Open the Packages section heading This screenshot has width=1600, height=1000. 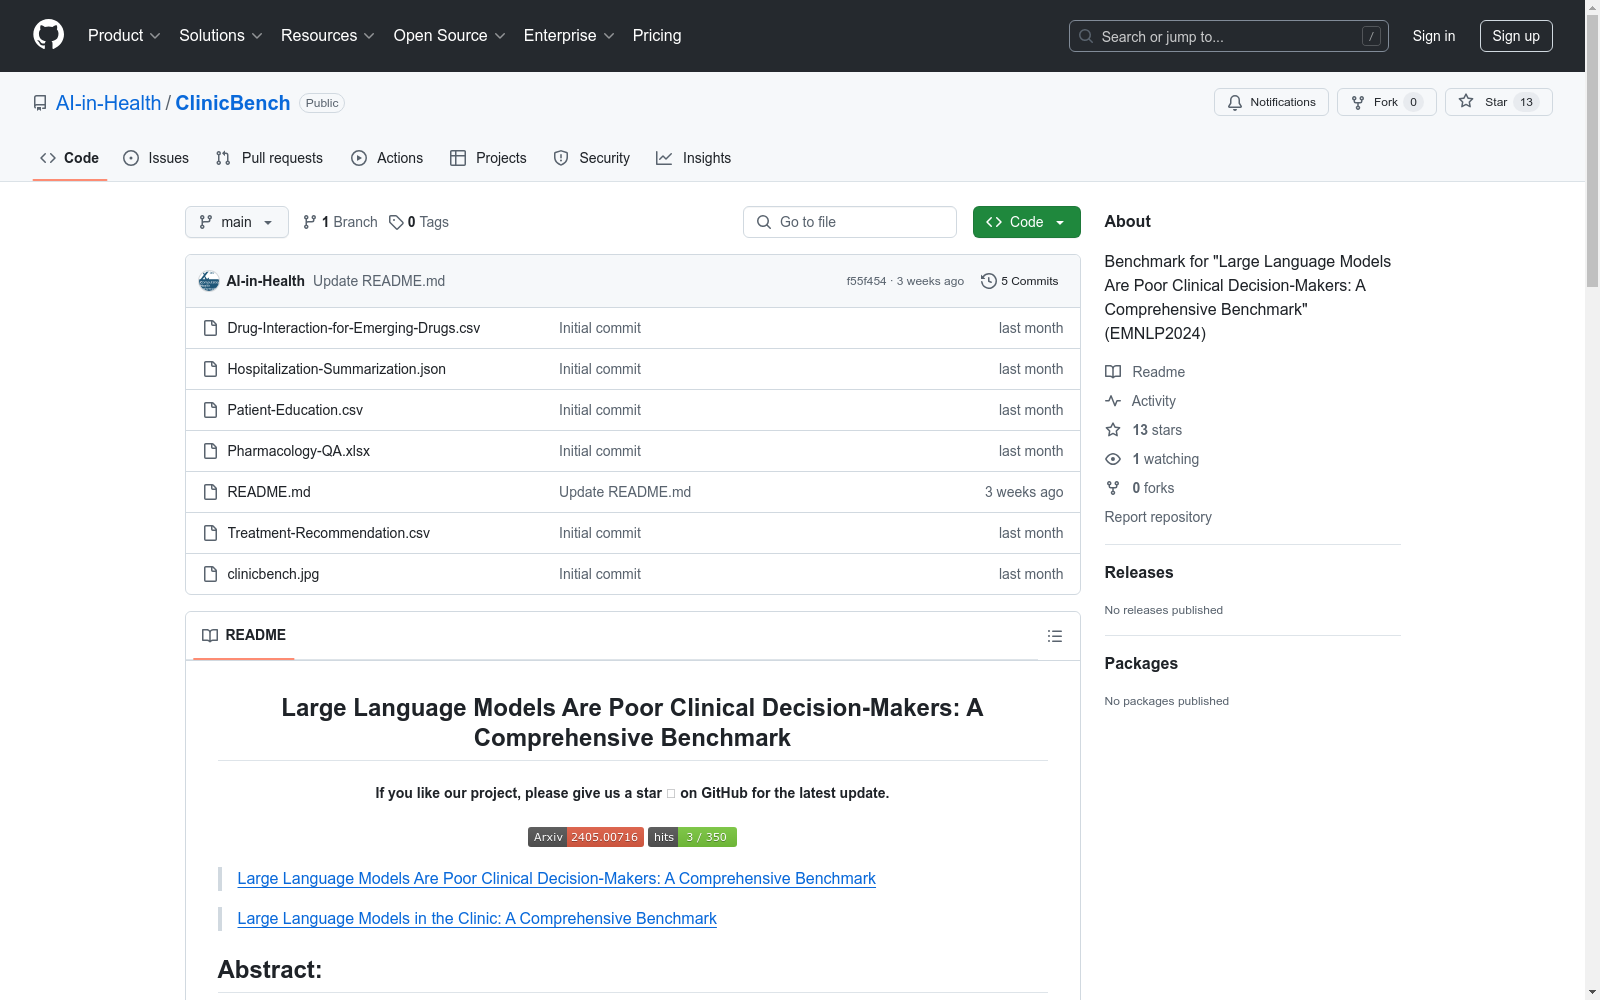coord(1141,664)
